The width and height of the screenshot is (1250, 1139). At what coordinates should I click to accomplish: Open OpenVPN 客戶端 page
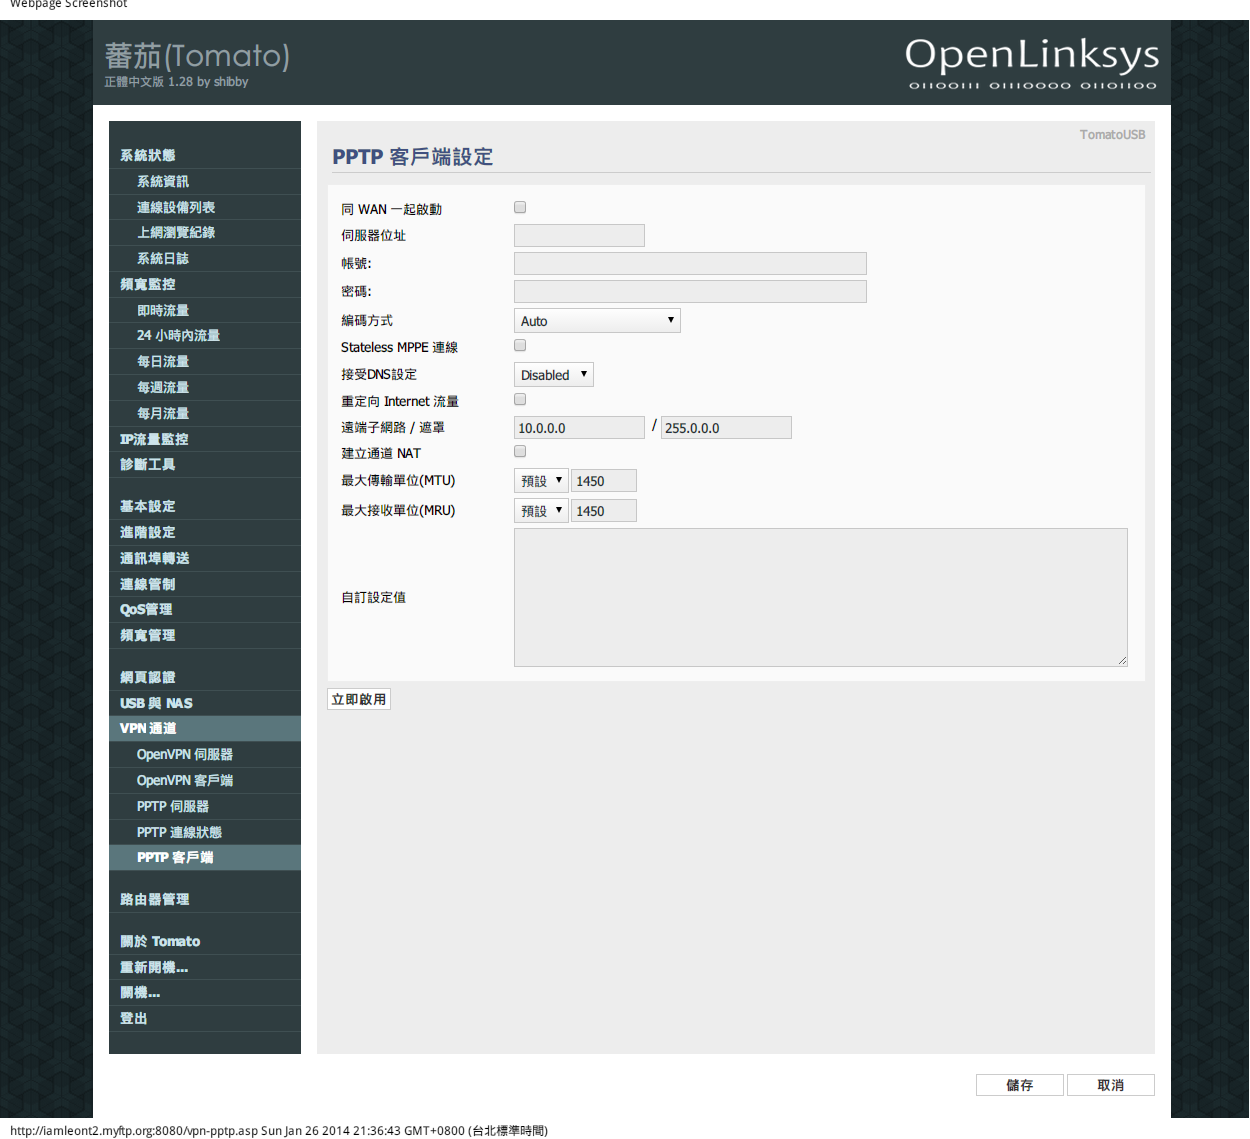point(205,781)
